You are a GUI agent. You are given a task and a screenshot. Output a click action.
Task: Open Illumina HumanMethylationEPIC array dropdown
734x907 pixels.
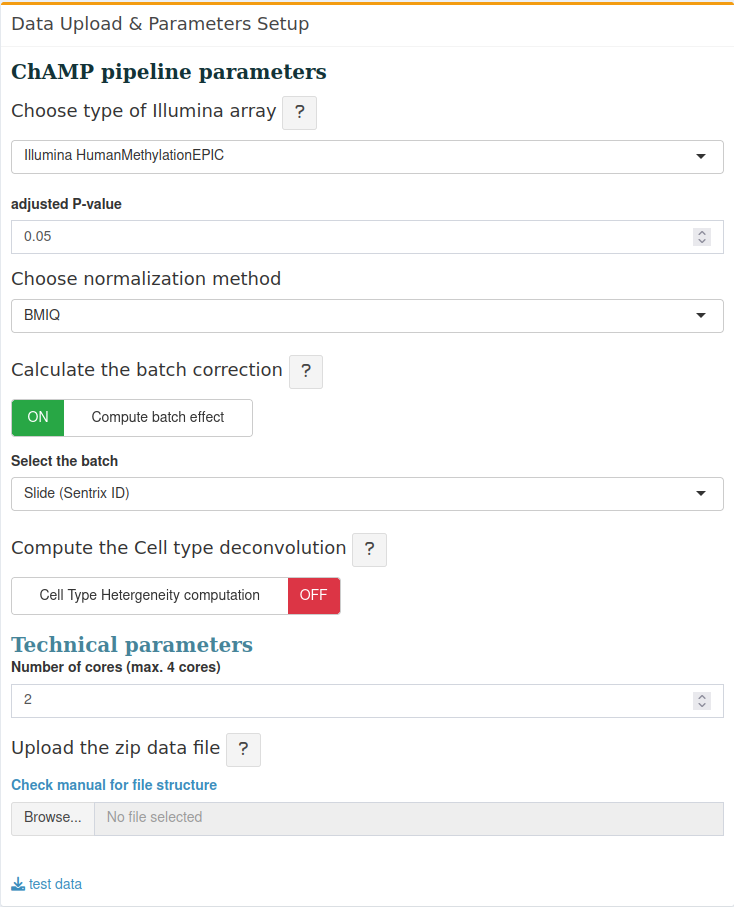pyautogui.click(x=367, y=157)
